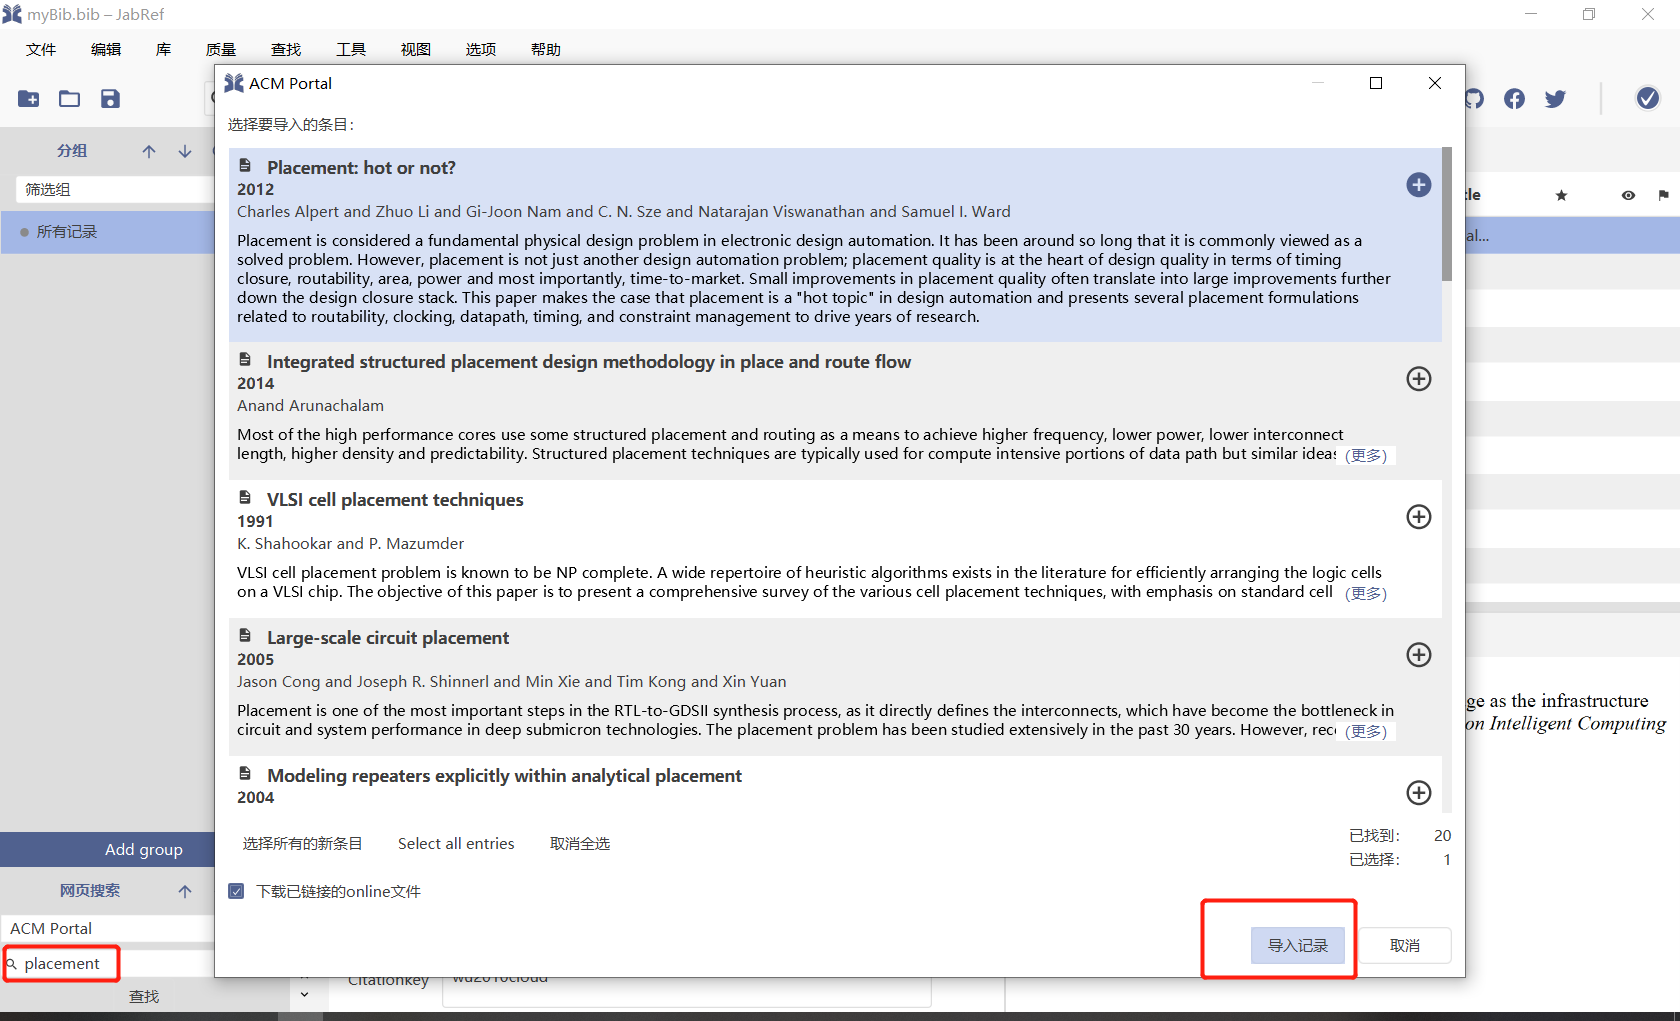
Task: Open the 查找 menu in the menu bar
Action: click(x=286, y=49)
